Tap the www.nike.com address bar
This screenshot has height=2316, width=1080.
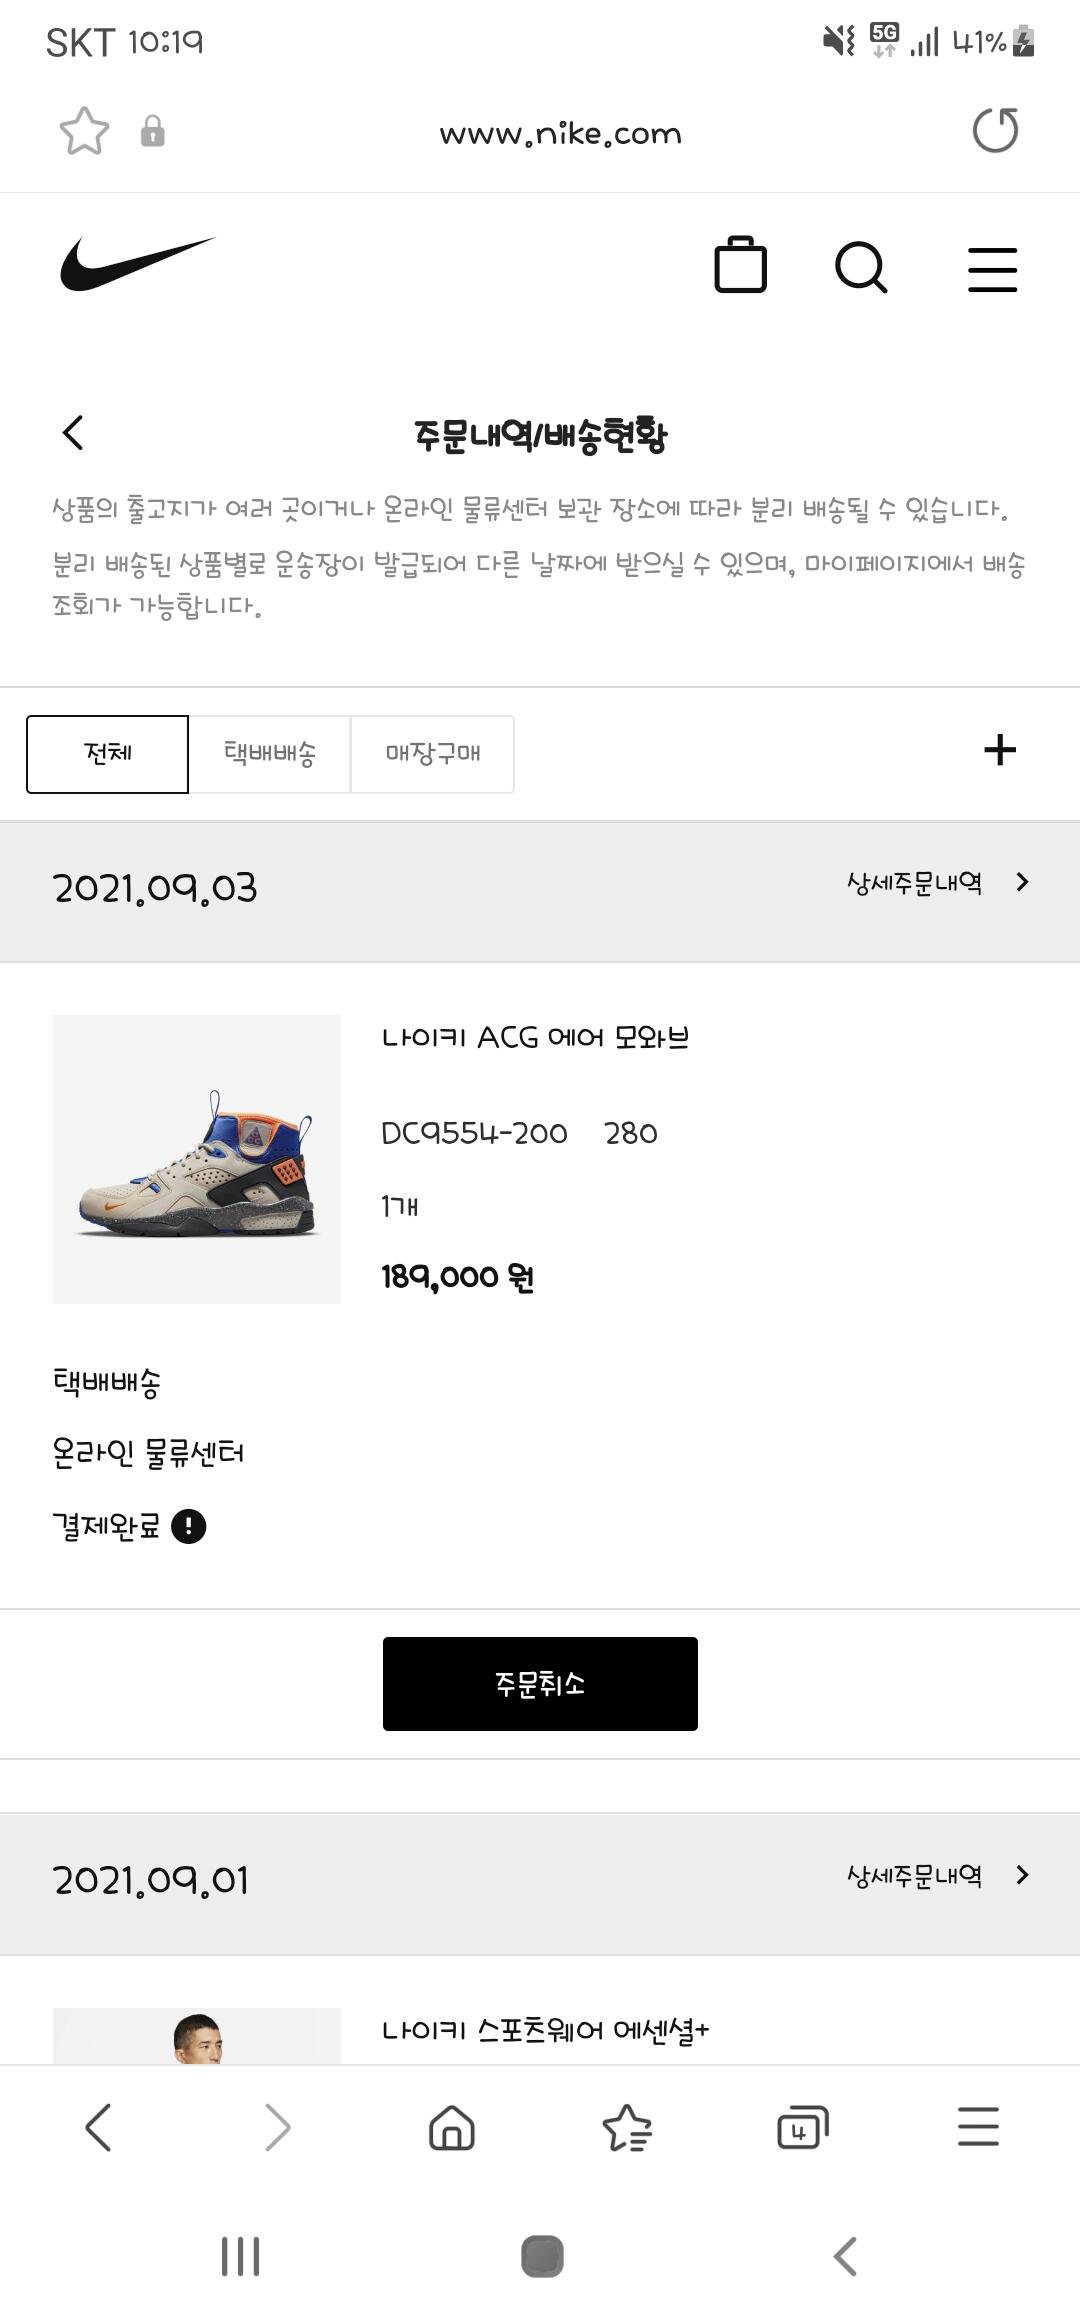click(560, 133)
